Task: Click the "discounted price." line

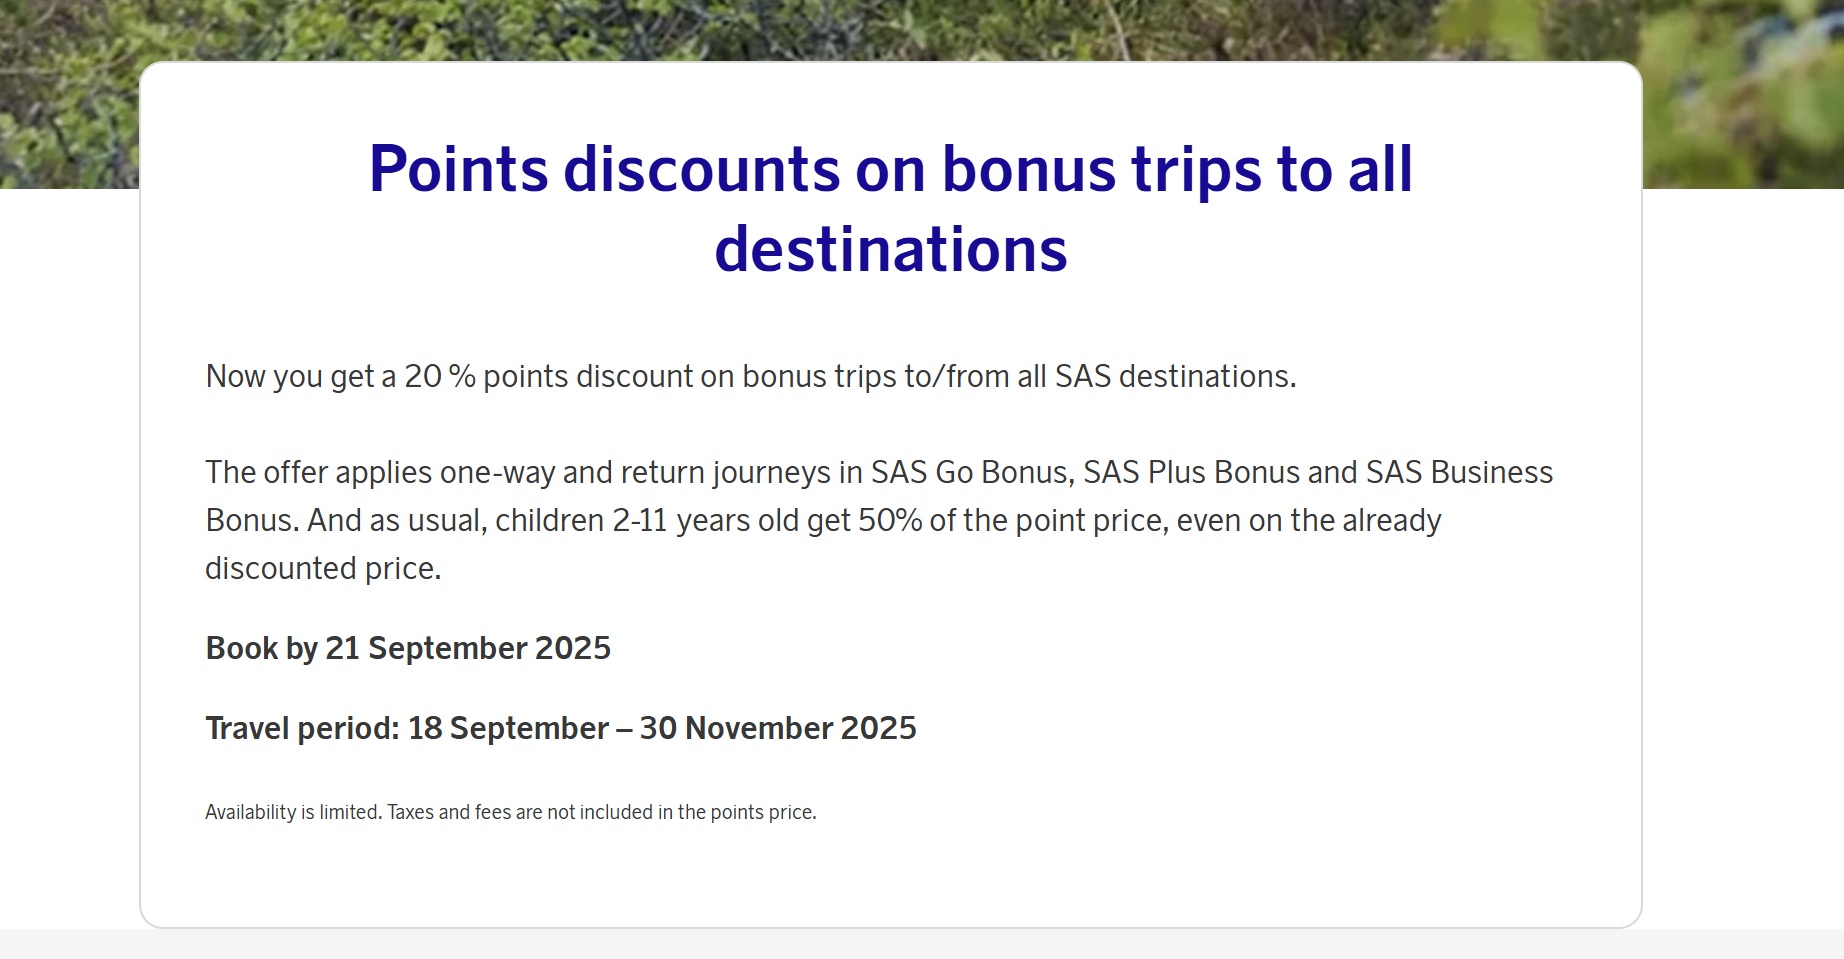Action: 323,568
